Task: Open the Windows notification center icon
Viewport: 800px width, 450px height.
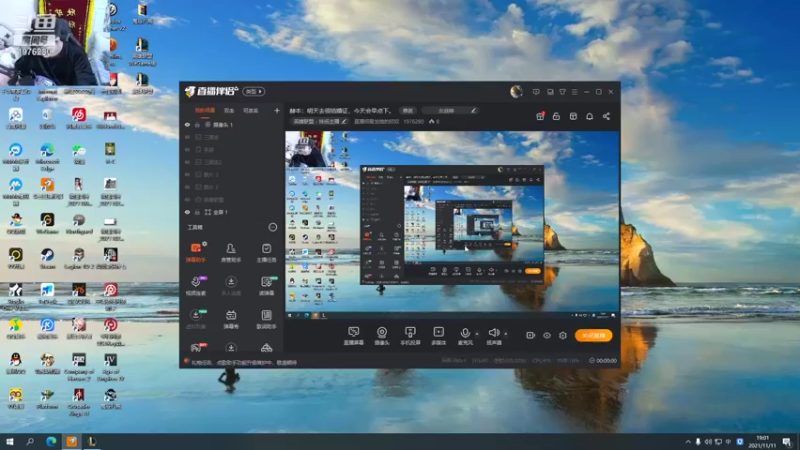Action: [x=787, y=442]
